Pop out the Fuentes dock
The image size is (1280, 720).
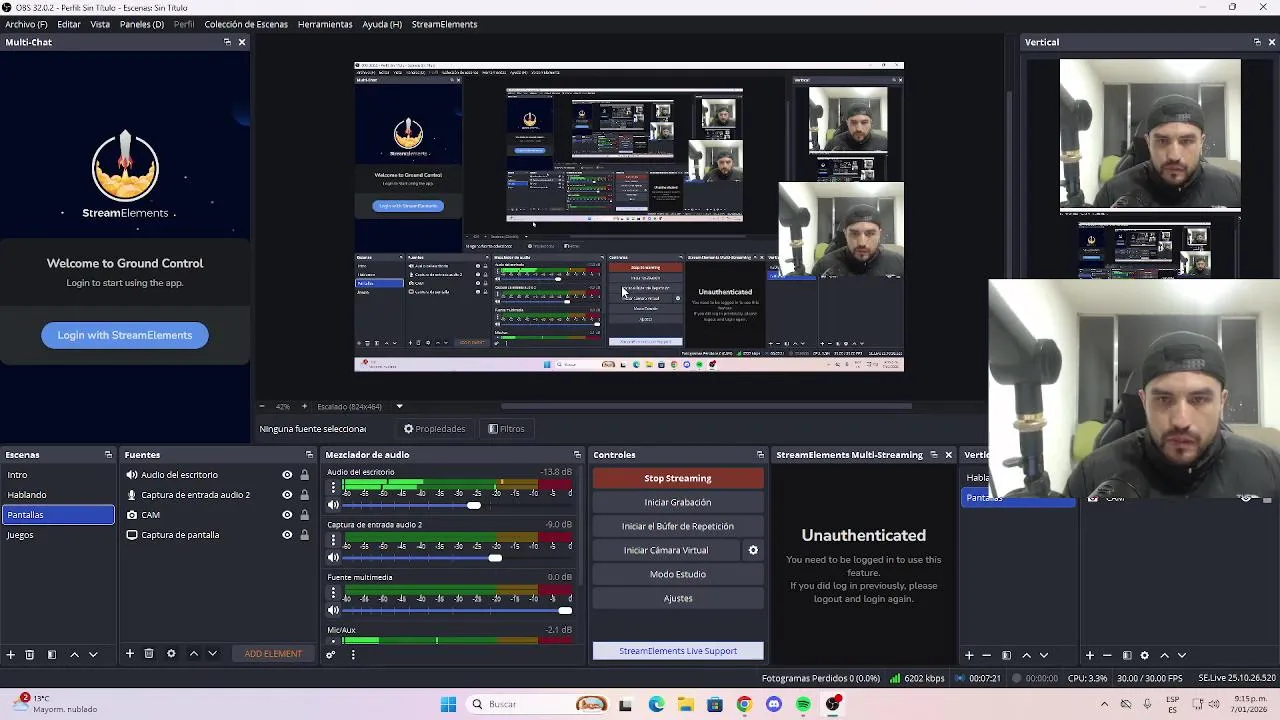pos(311,455)
